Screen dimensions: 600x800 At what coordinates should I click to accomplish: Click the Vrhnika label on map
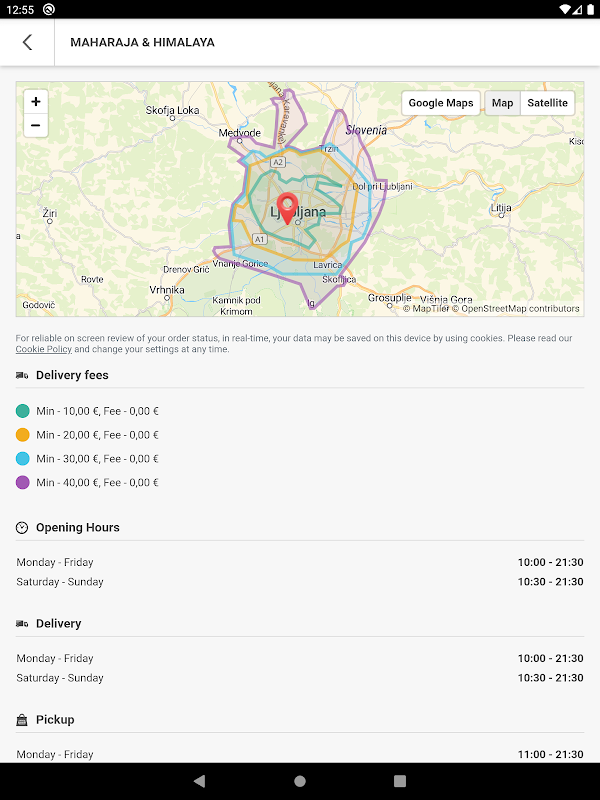tap(167, 290)
